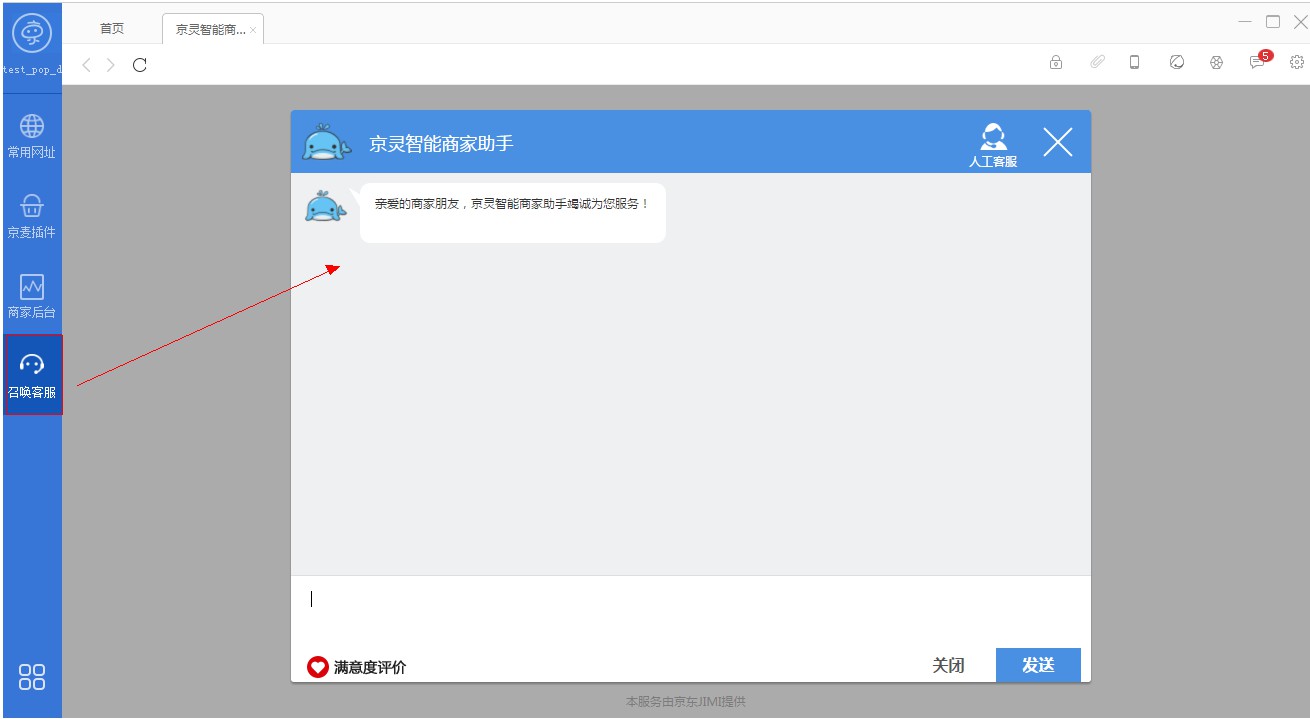Click the footer text 本服务由京东JIMI提供
This screenshot has width=1310, height=719.
[686, 702]
